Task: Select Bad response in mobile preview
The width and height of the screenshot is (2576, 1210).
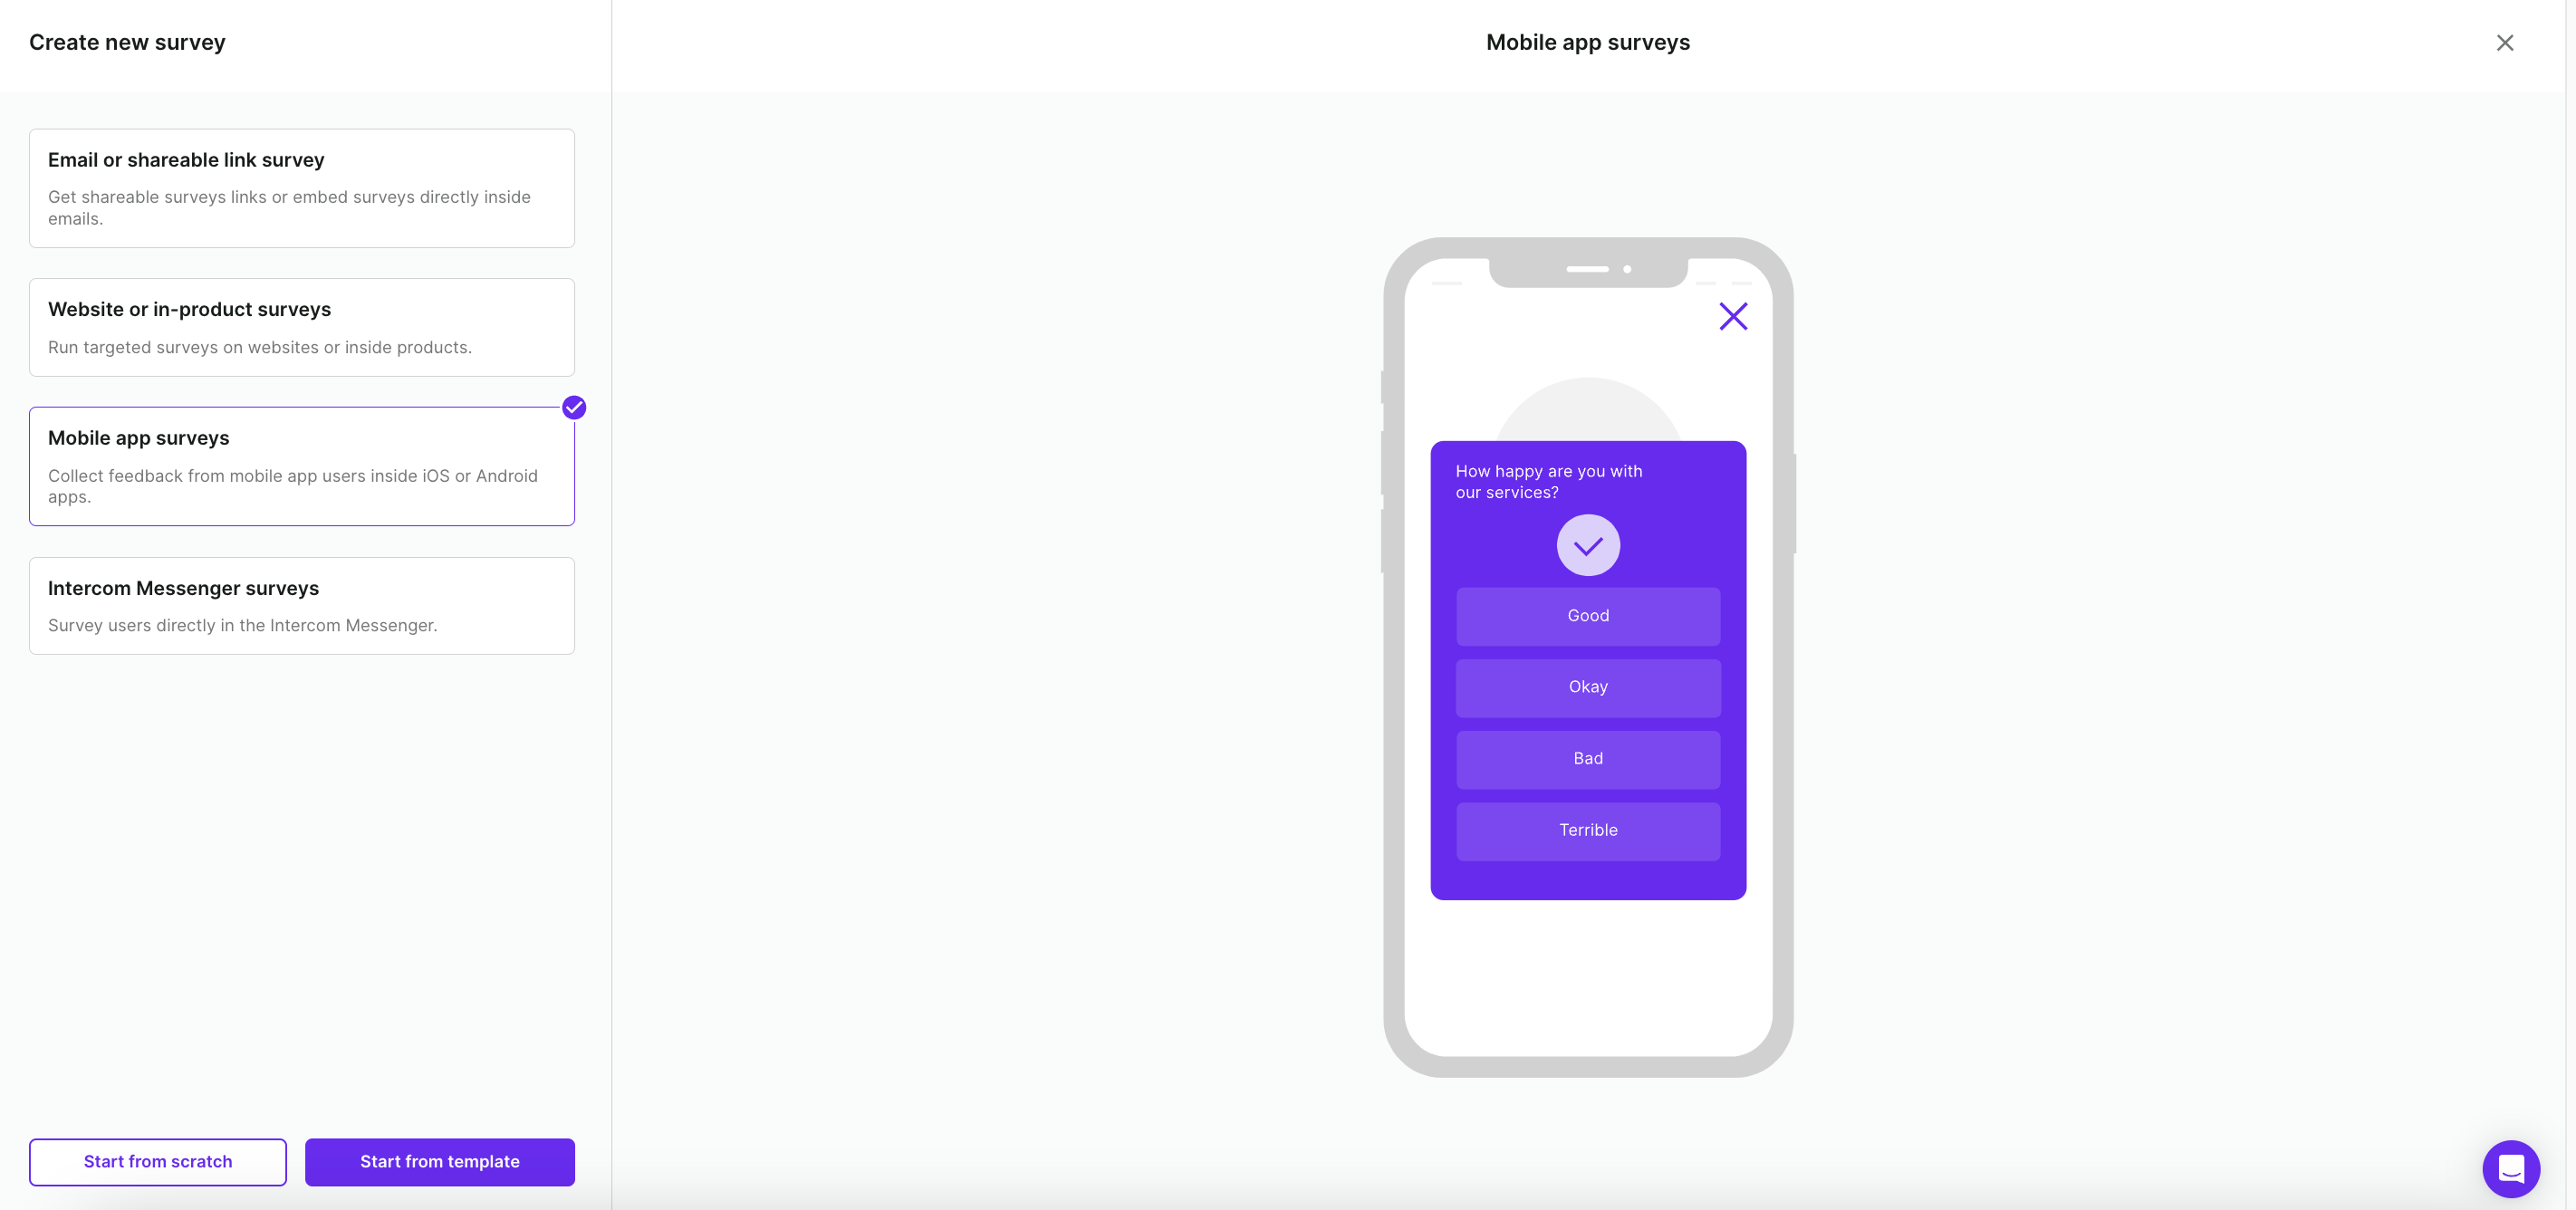Action: tap(1587, 758)
